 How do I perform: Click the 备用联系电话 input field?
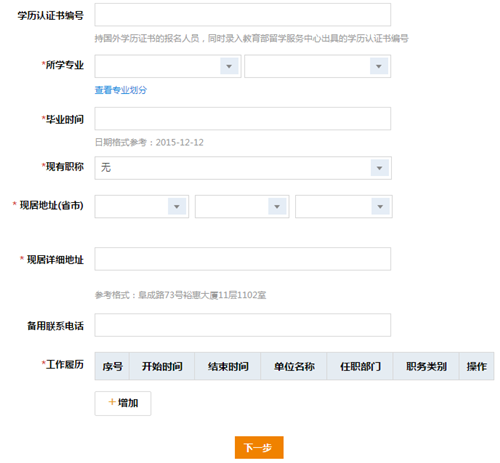tap(242, 325)
